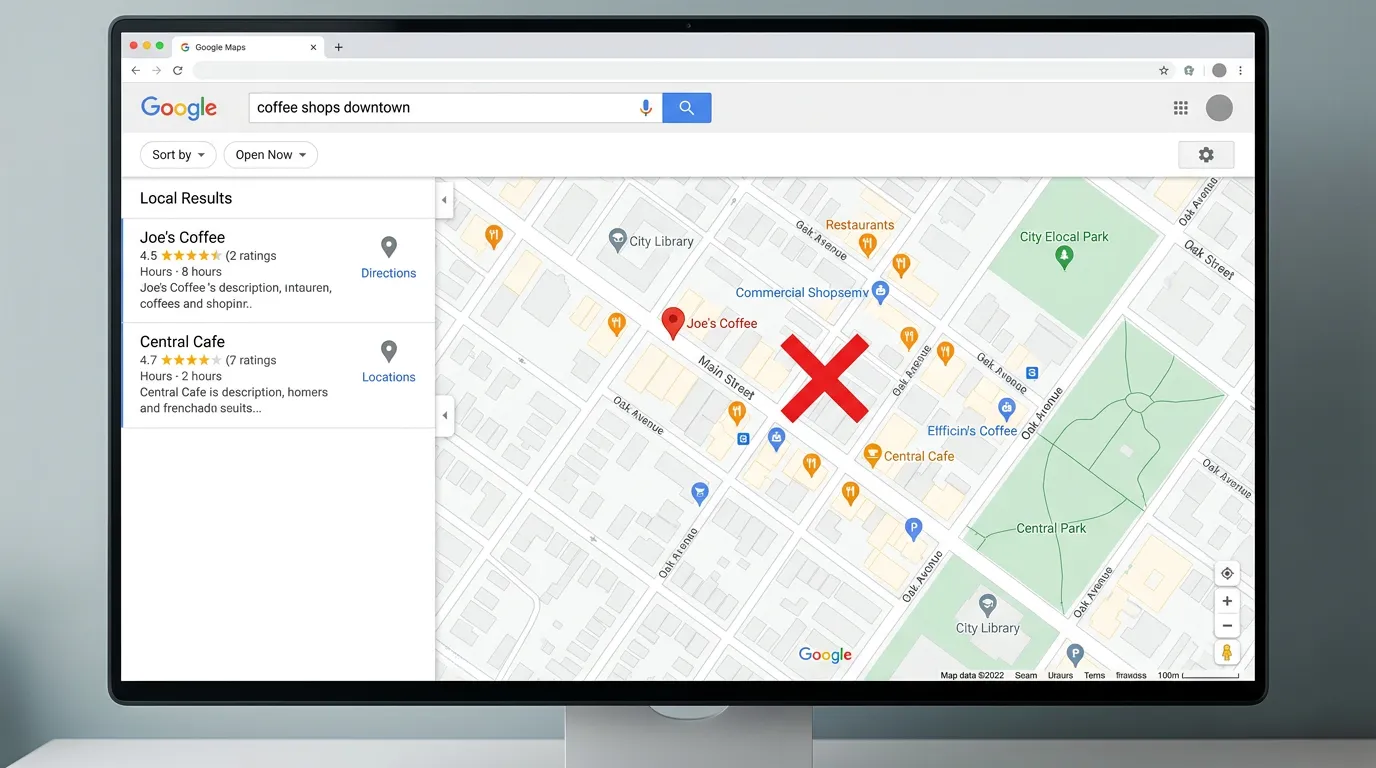Viewport: 1376px width, 768px height.
Task: Click the Main Street label on the map
Action: click(727, 377)
